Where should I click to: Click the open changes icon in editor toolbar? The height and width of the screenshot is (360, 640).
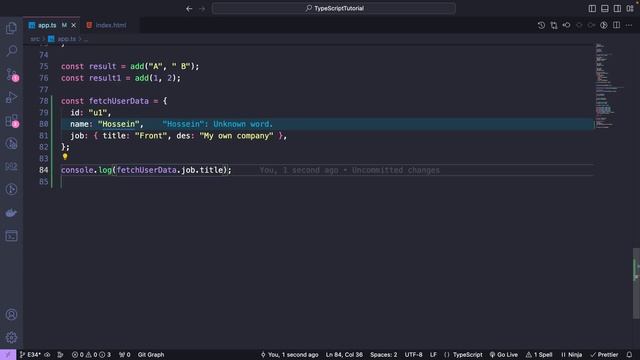(x=554, y=25)
